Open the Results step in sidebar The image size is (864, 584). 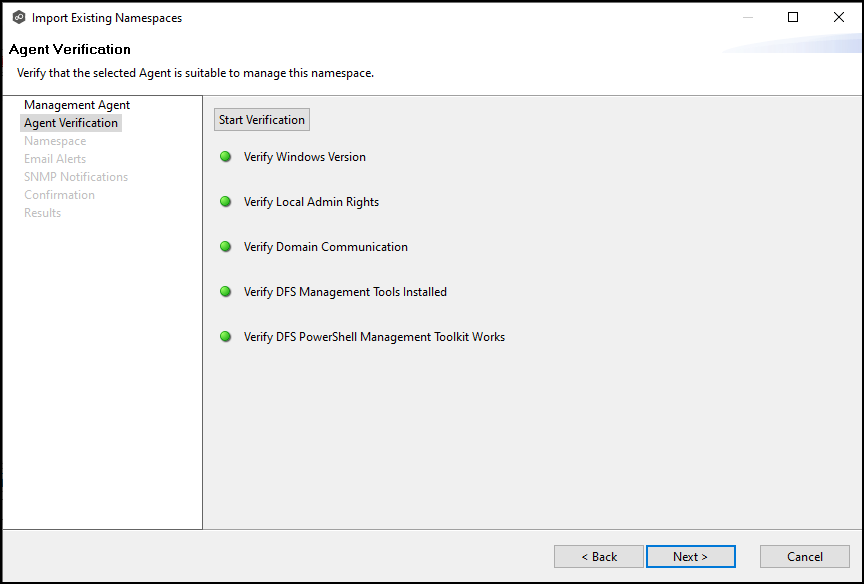tap(42, 213)
